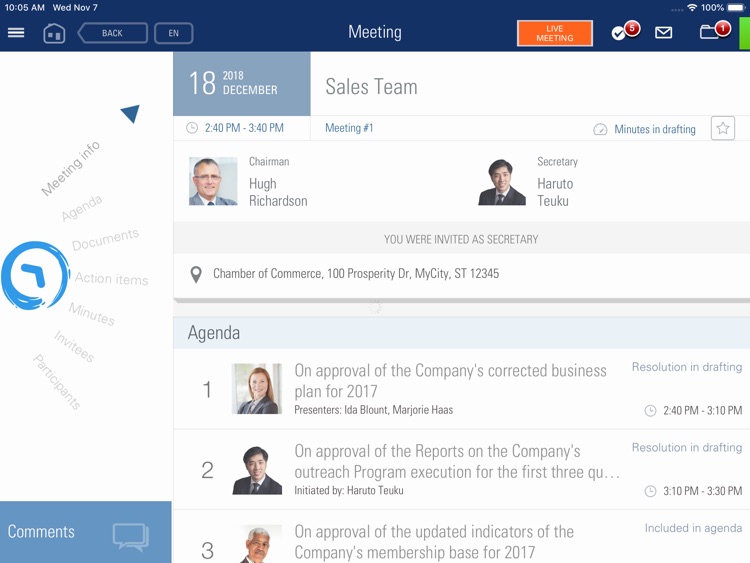Viewport: 750px width, 563px height.
Task: Click the Minutes in drafting status
Action: (655, 129)
